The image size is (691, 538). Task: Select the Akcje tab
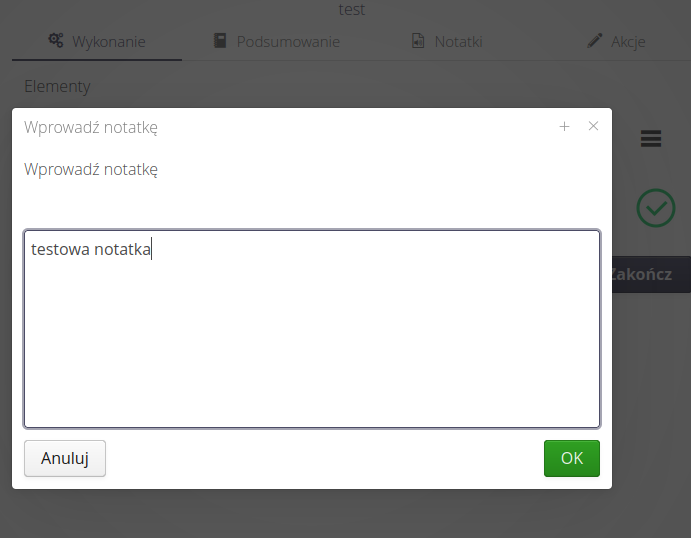(628, 42)
